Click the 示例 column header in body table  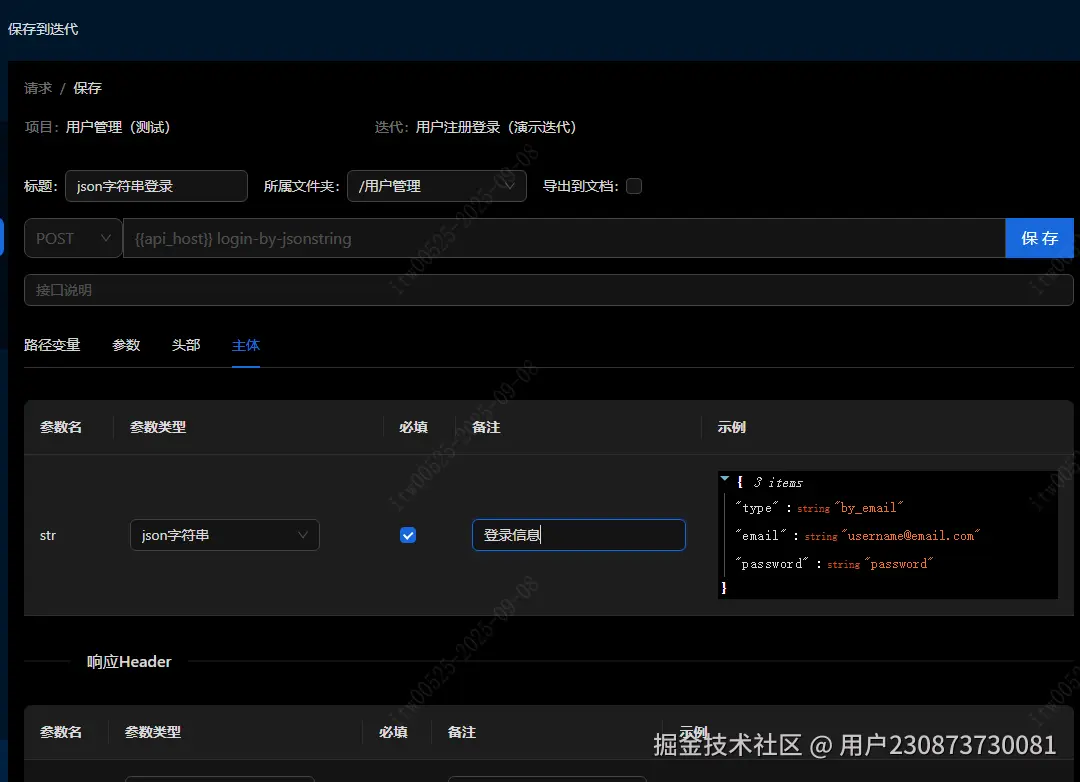[x=731, y=427]
